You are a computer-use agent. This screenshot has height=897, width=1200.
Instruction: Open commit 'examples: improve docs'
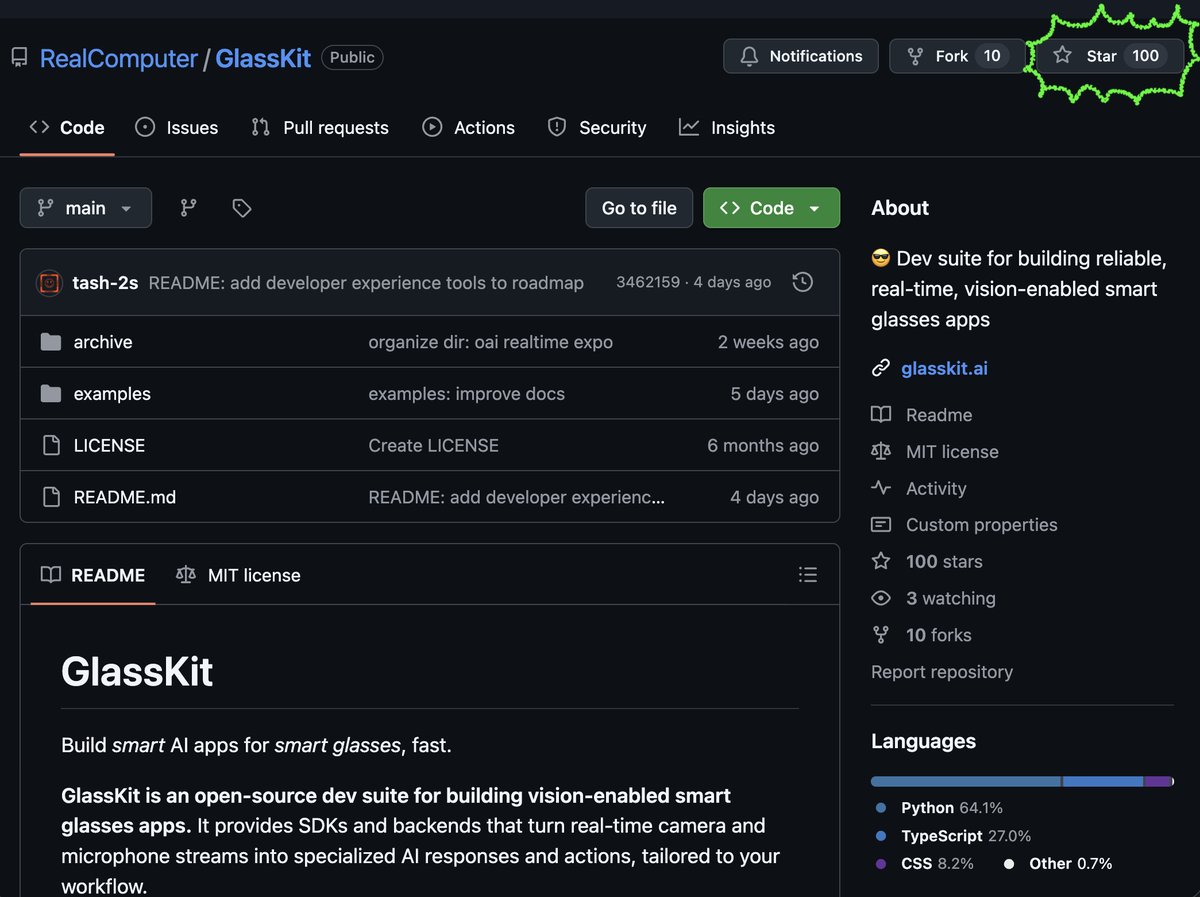(466, 394)
